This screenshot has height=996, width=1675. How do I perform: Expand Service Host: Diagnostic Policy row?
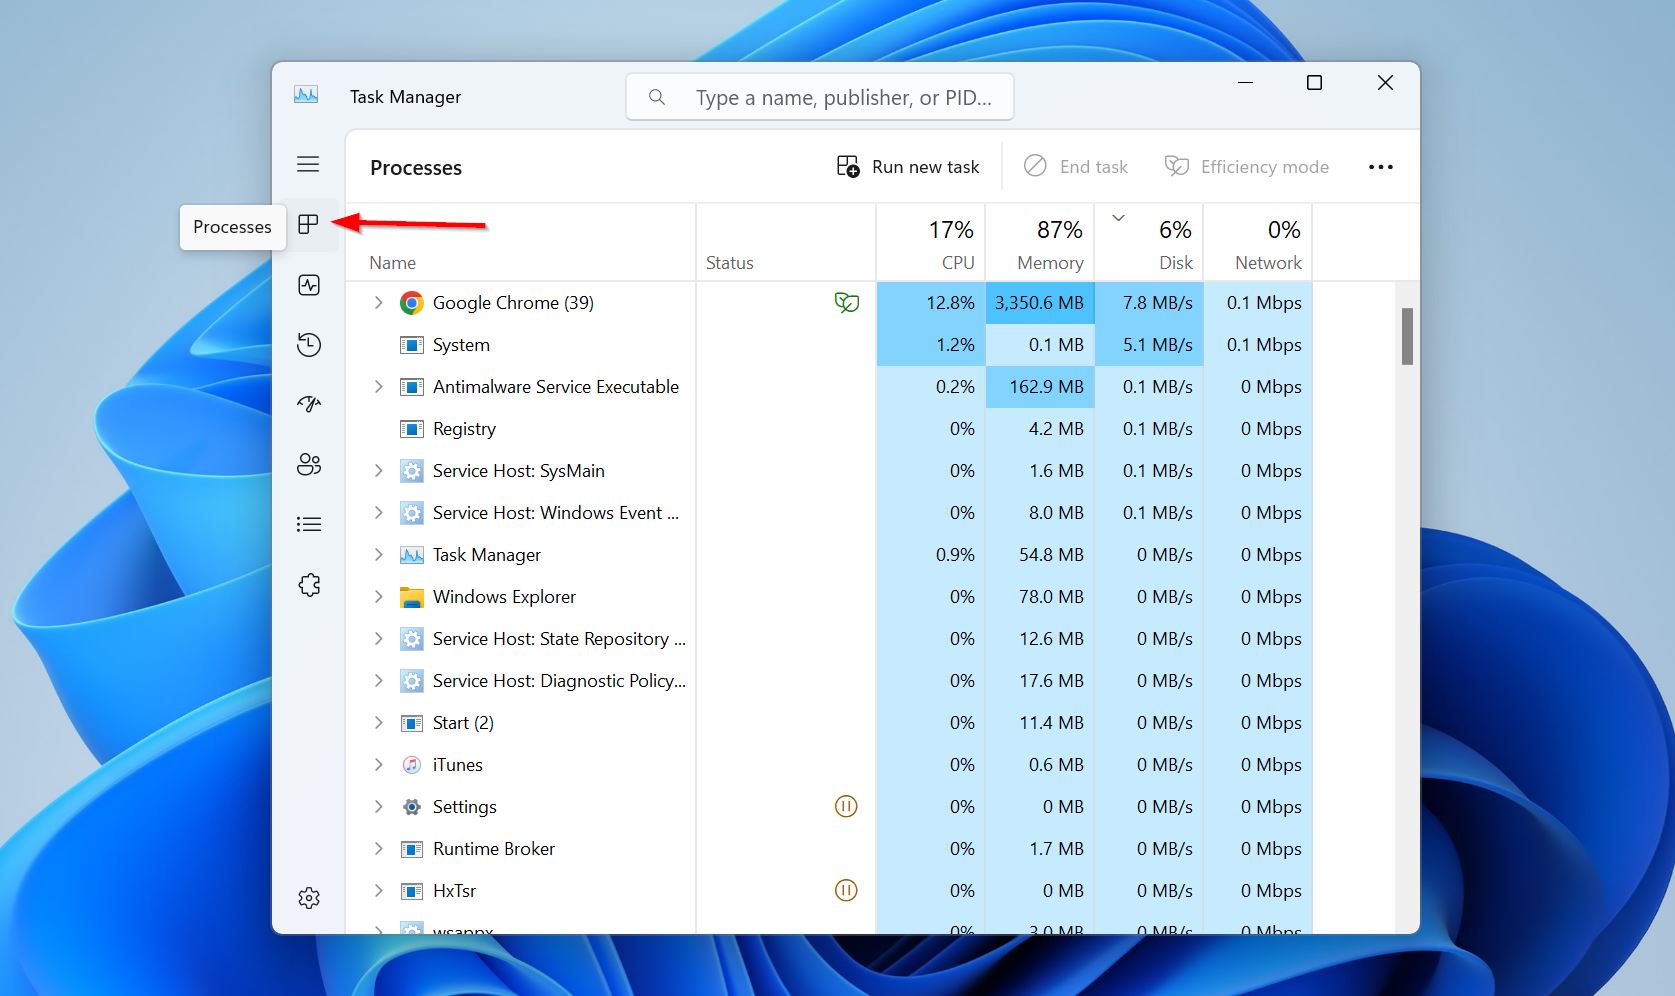[x=378, y=680]
